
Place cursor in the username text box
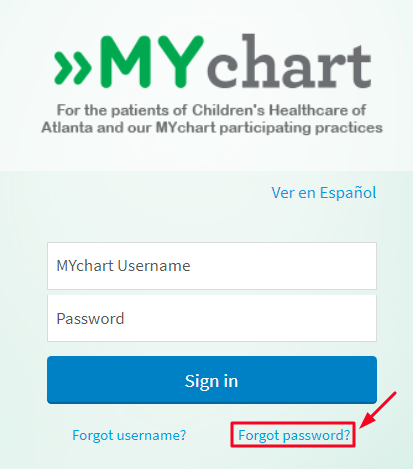(x=212, y=266)
